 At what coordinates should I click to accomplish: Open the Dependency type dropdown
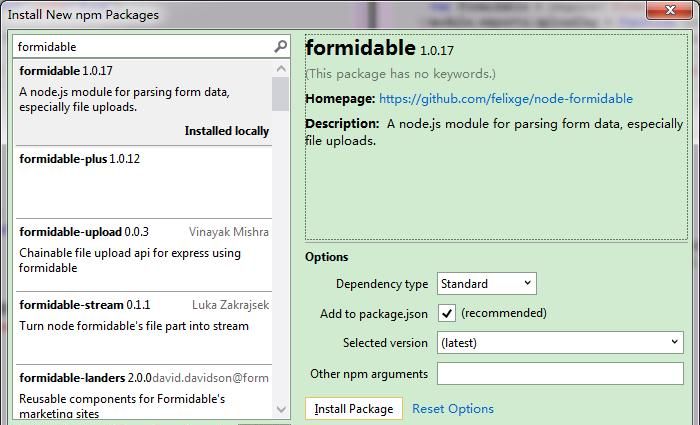487,283
